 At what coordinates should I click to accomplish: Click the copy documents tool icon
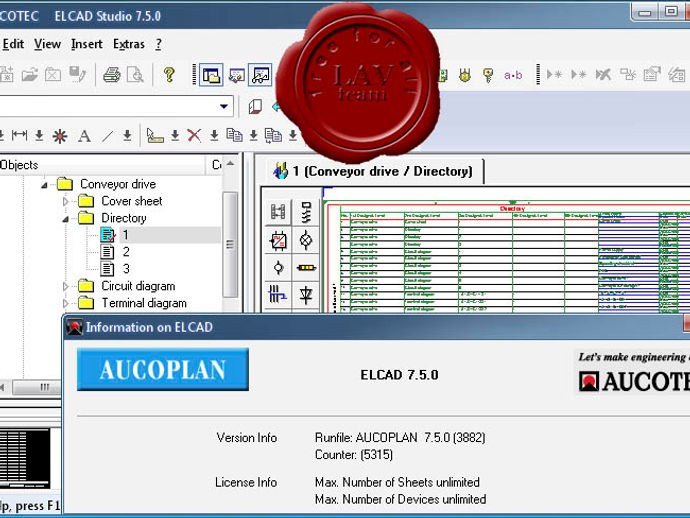234,136
